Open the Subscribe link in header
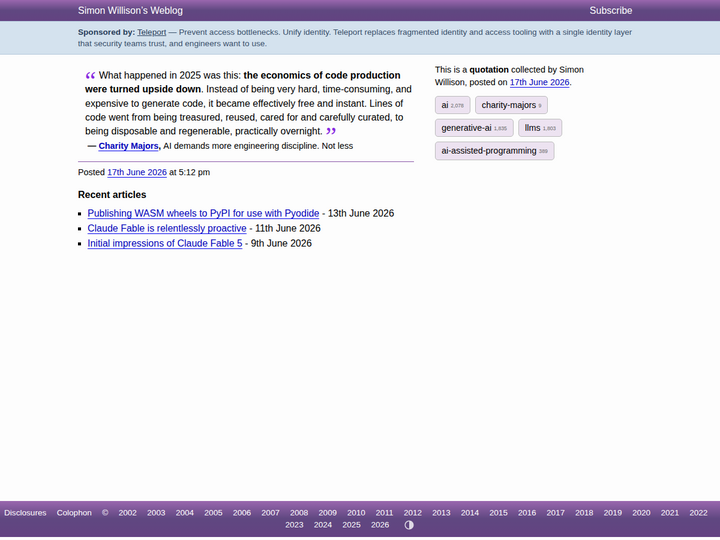The width and height of the screenshot is (720, 540). (611, 10)
